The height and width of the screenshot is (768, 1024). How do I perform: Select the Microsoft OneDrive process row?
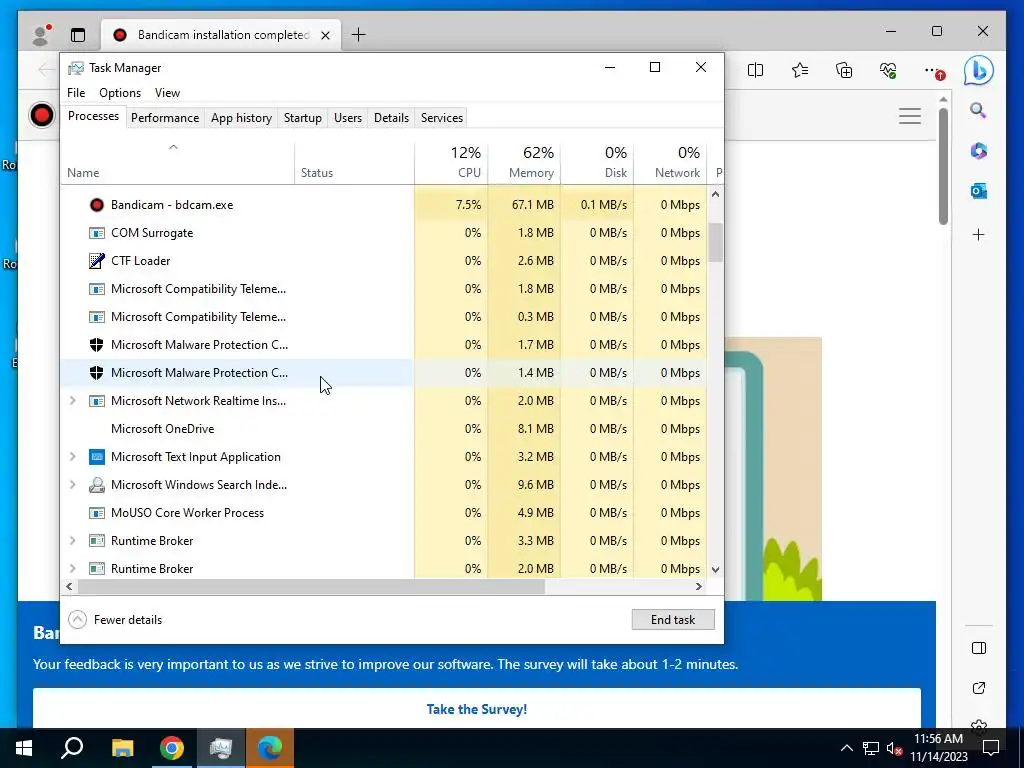pyautogui.click(x=384, y=429)
